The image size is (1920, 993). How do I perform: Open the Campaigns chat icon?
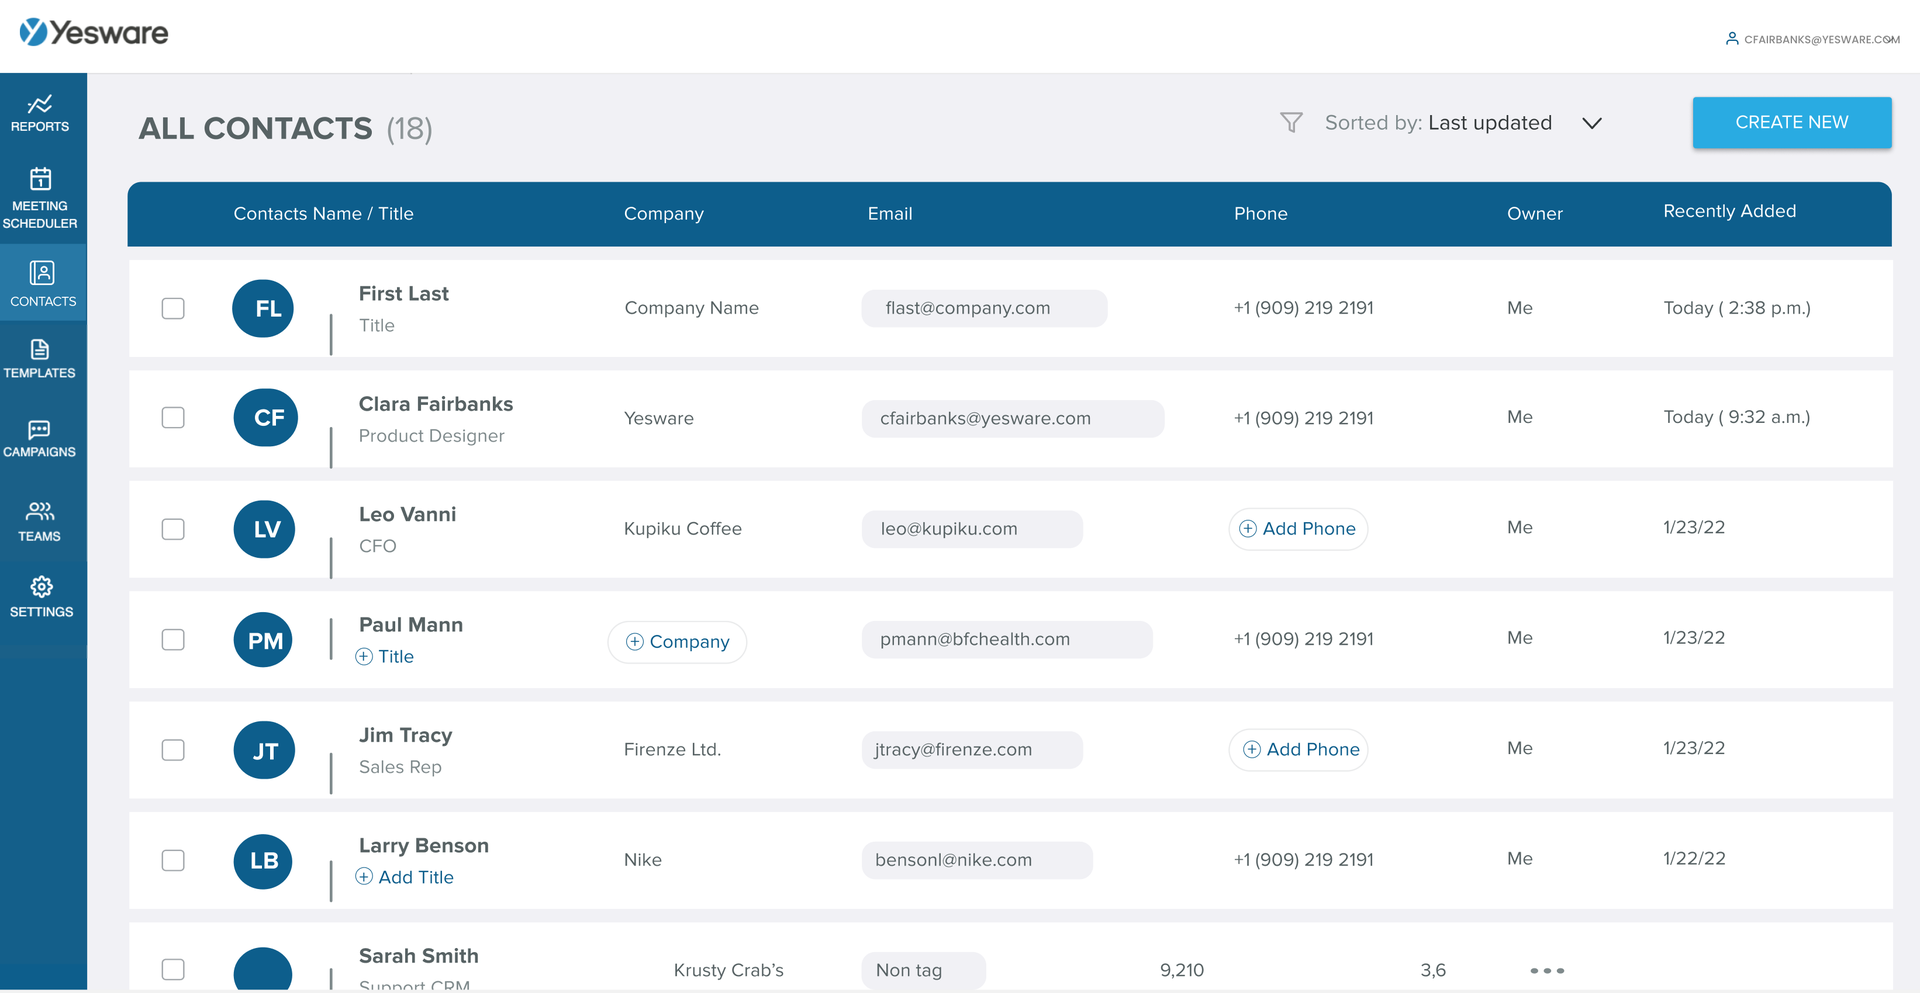[39, 430]
